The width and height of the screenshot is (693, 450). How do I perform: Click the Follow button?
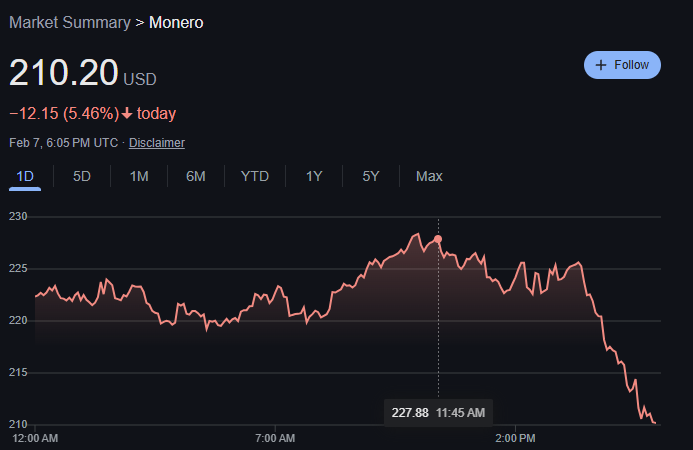pyautogui.click(x=622, y=65)
